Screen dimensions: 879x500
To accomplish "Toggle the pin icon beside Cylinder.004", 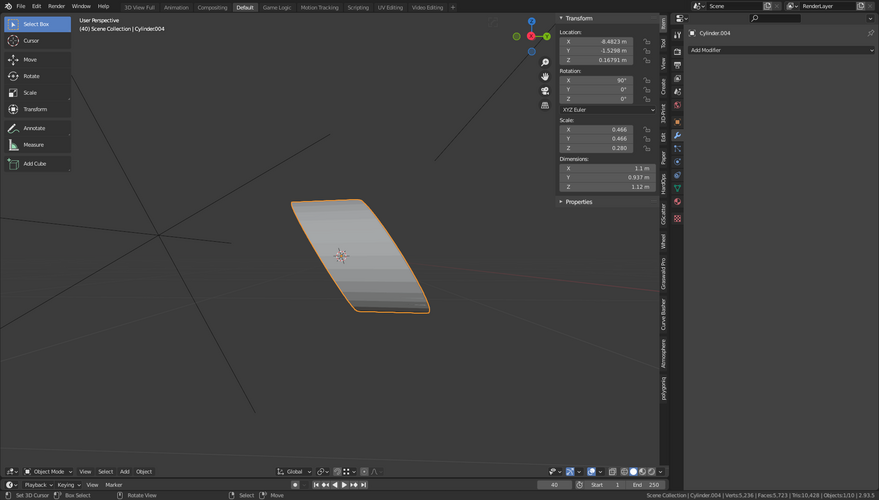I will pos(871,33).
